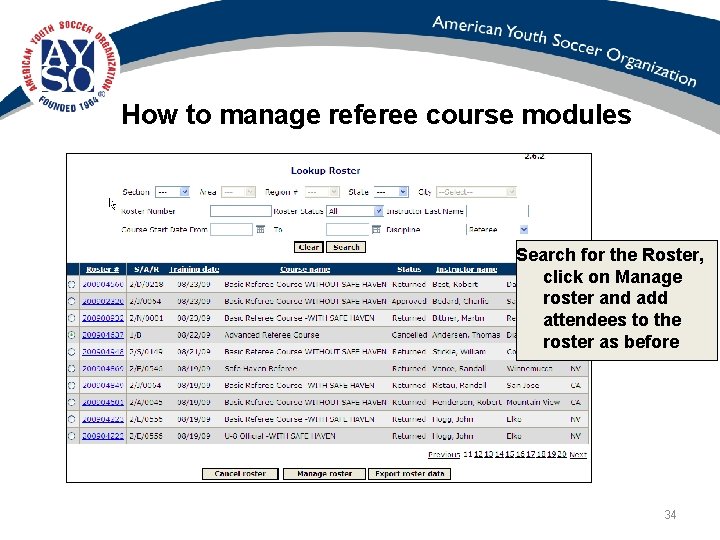
Task: Open the Discipline dropdown showing Referee
Action: coord(498,229)
